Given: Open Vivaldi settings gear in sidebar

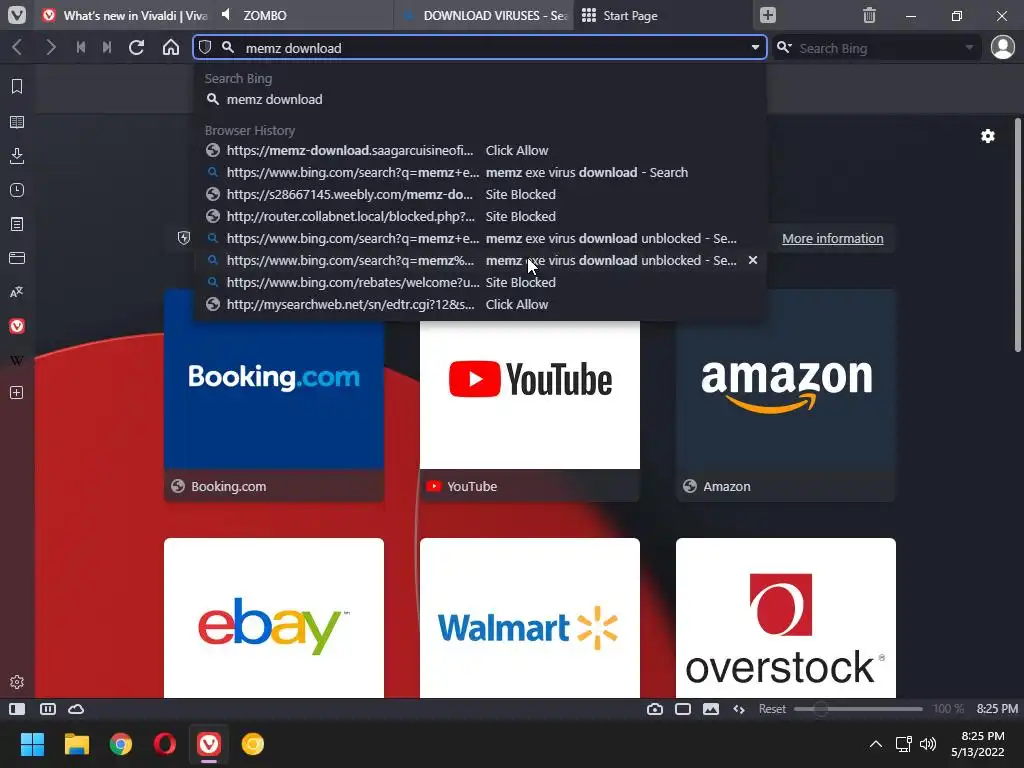Looking at the screenshot, I should pos(17,682).
